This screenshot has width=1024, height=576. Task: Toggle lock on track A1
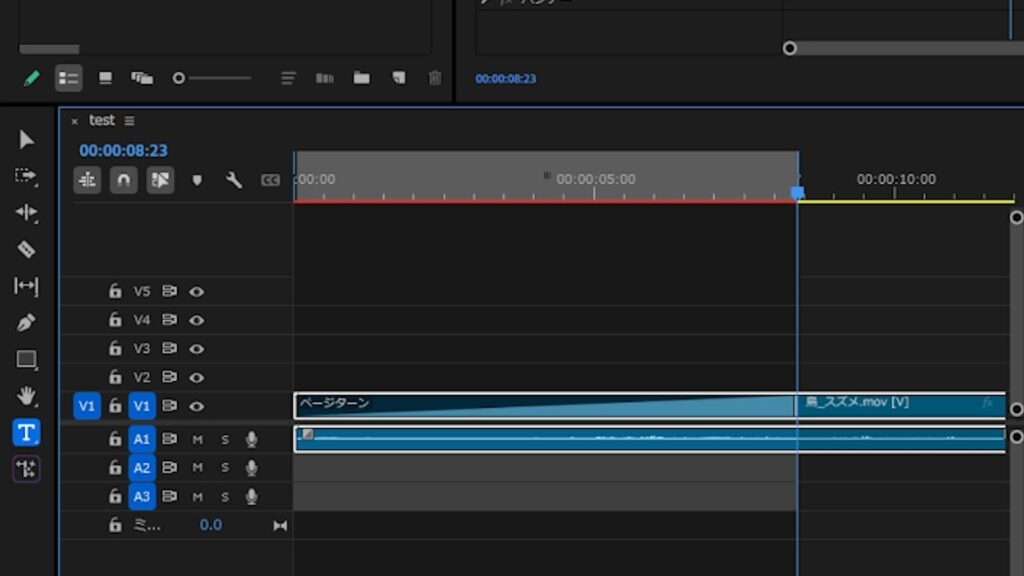pos(115,439)
